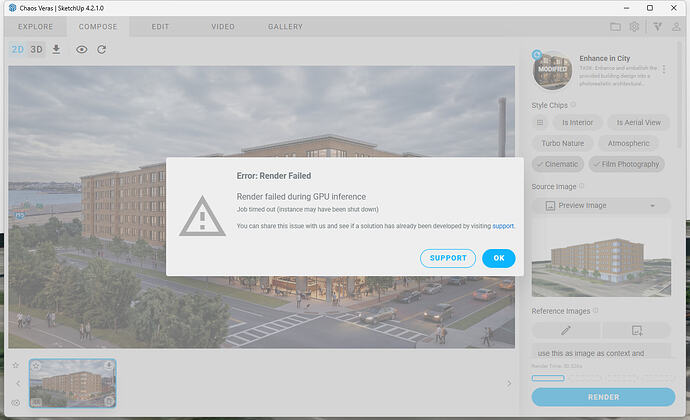This screenshot has width=690, height=420.
Task: Toggle the Is Aerial View style chip
Action: [639, 122]
